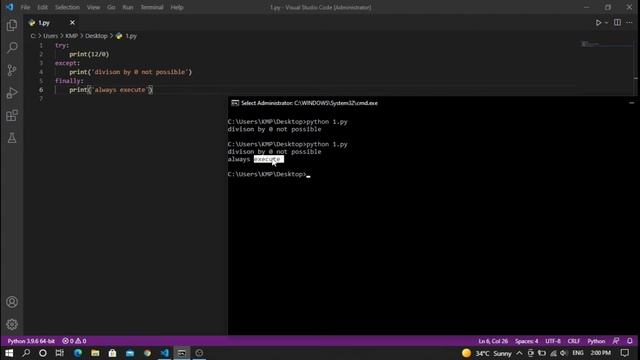Open the Explorer view in activity bar
Screen dimensions: 640x360
click(x=12, y=25)
